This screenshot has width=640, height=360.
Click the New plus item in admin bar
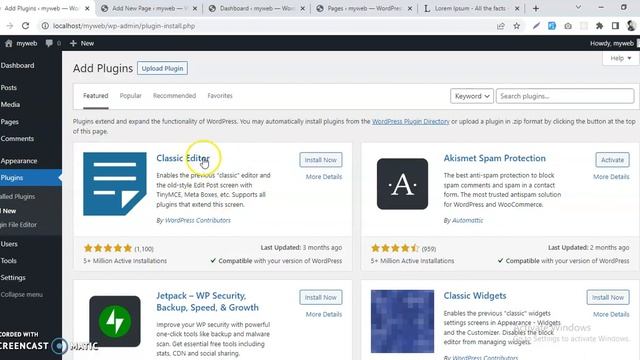(x=82, y=43)
